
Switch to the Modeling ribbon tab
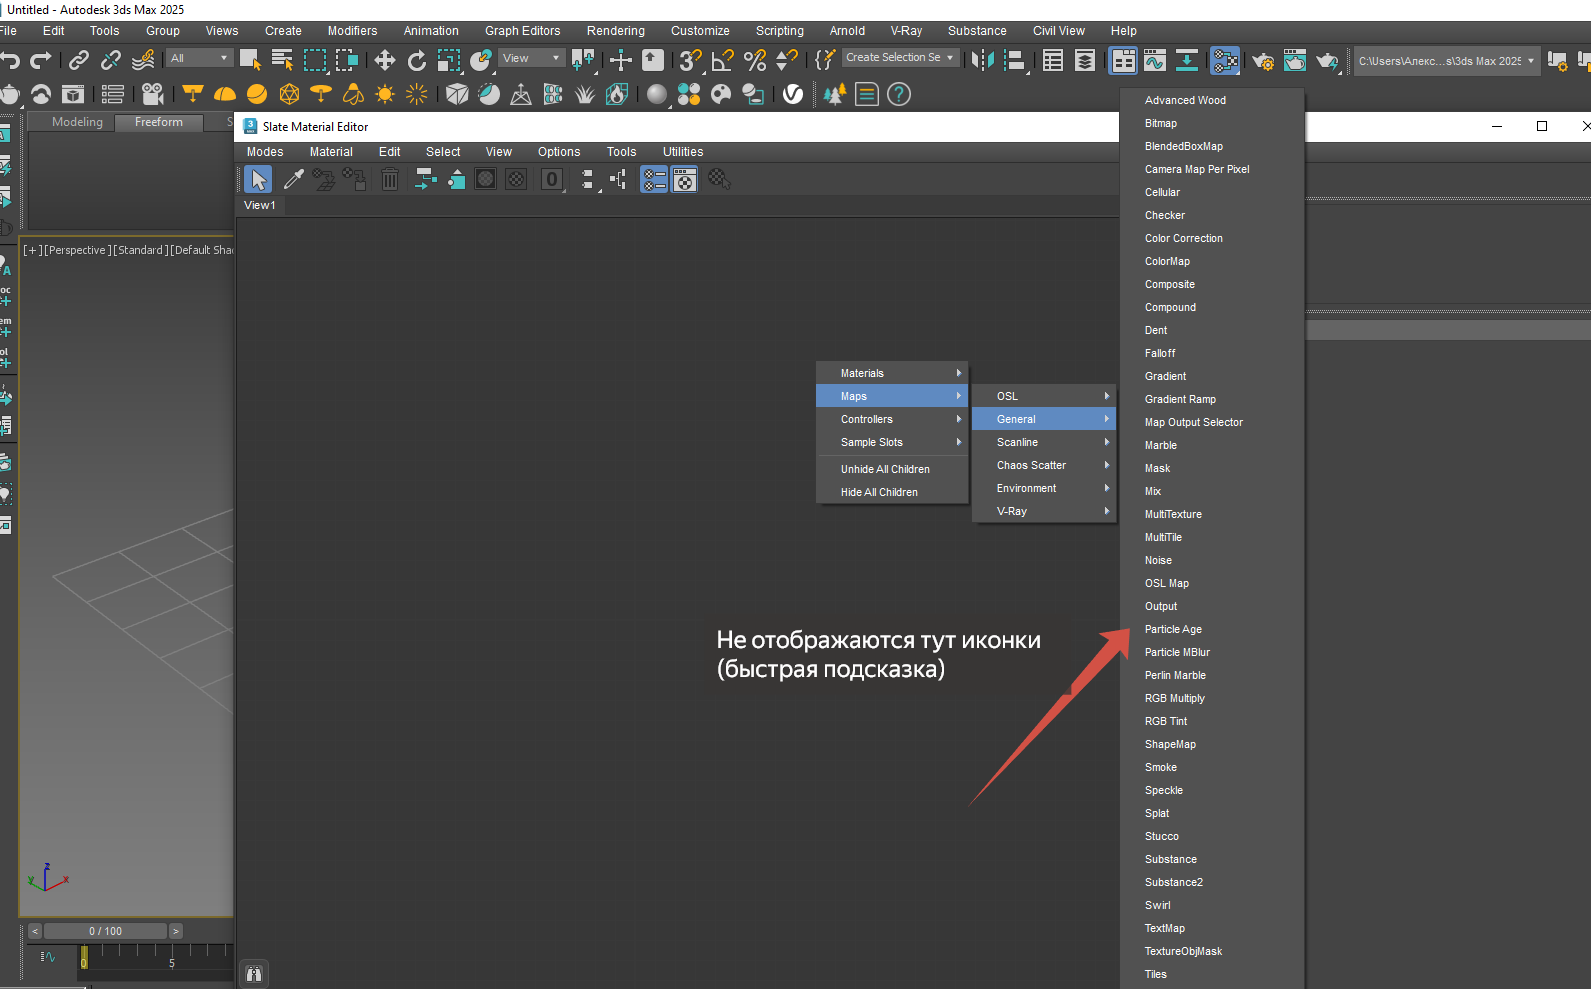pyautogui.click(x=77, y=122)
